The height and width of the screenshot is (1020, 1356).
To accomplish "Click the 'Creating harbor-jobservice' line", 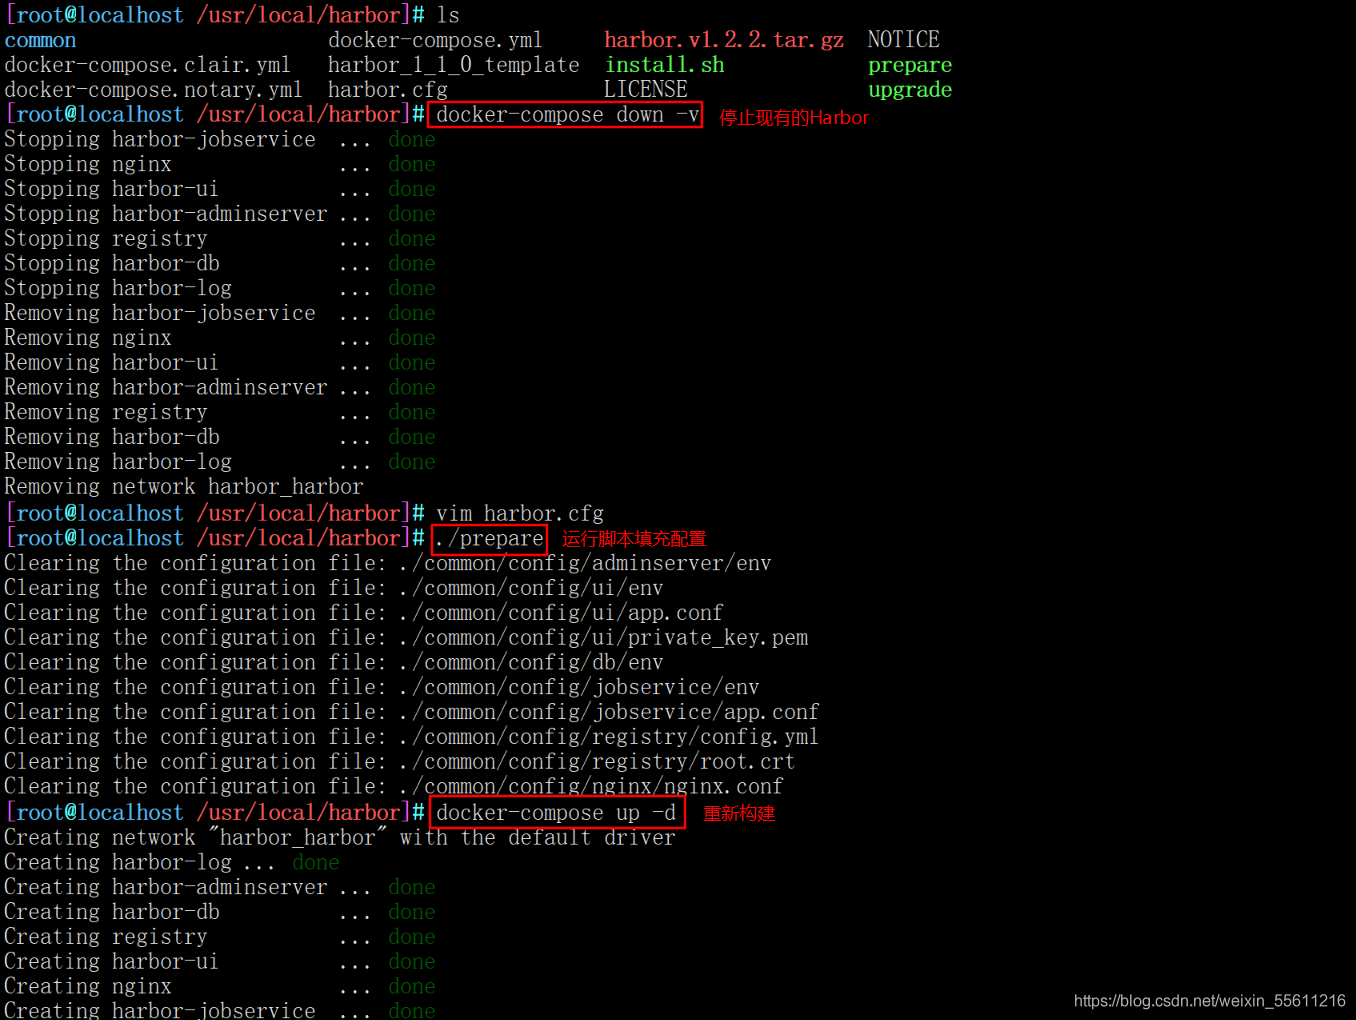I will [x=220, y=1010].
